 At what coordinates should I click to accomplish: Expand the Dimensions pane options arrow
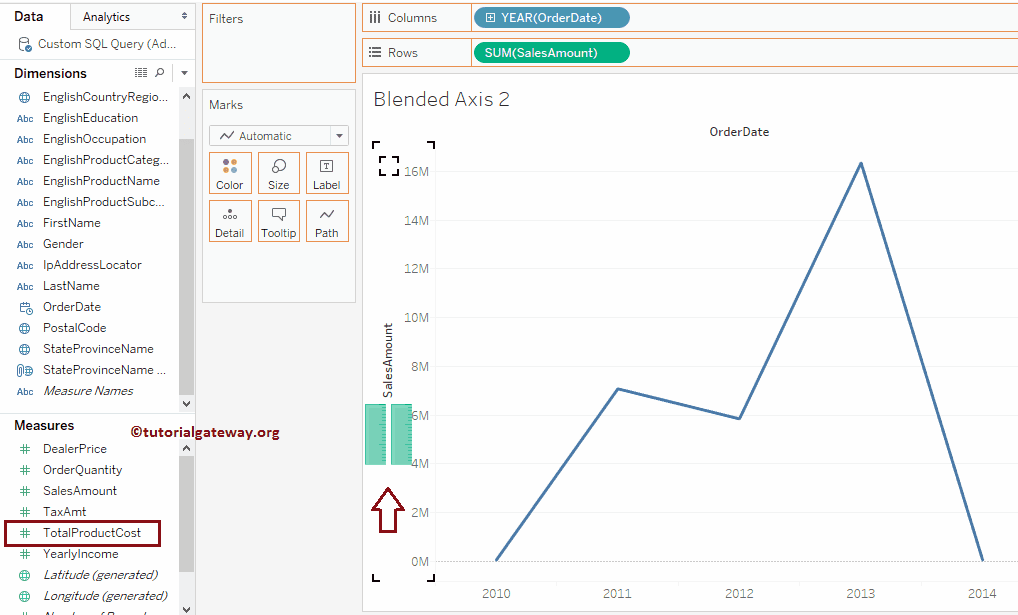183,73
